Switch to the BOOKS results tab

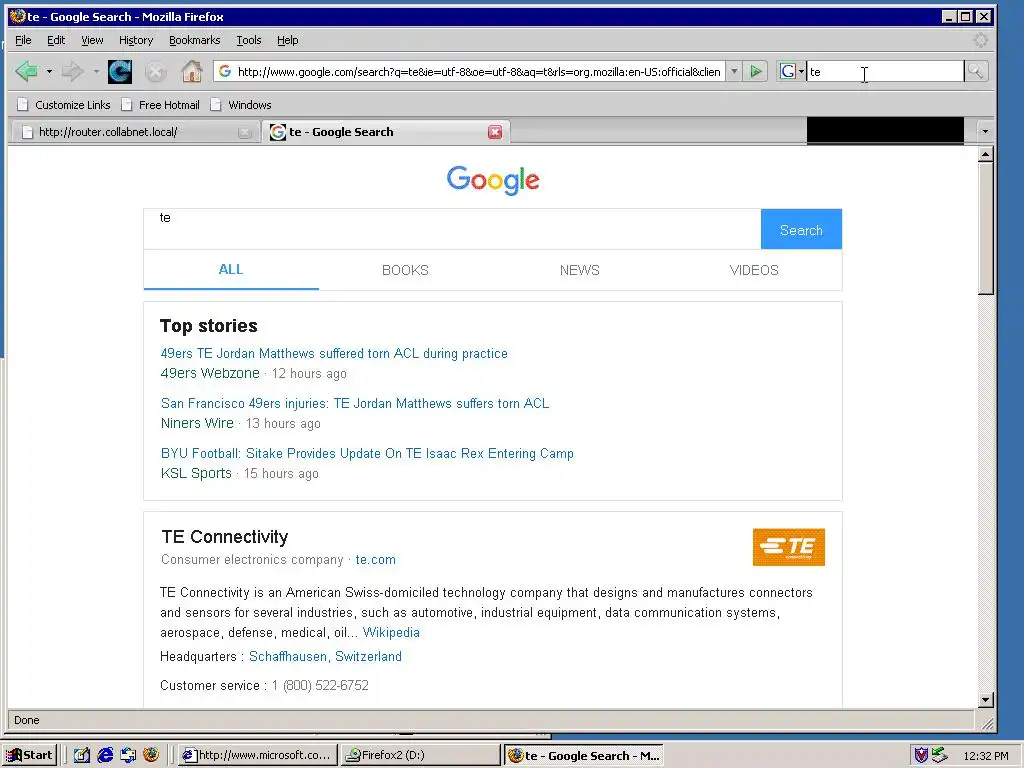(406, 270)
